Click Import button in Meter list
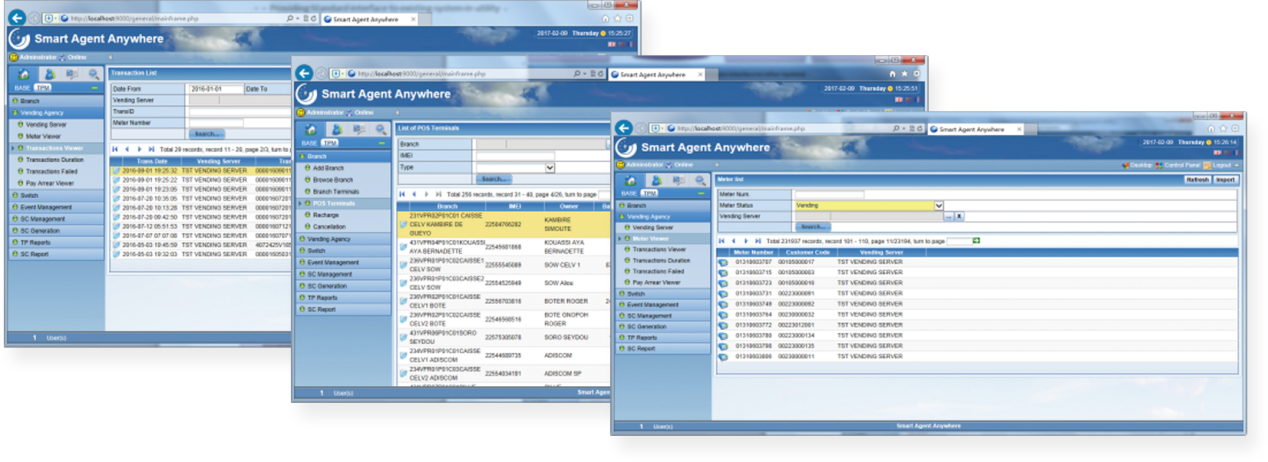Screen dimensions: 1268x462 point(1226,180)
